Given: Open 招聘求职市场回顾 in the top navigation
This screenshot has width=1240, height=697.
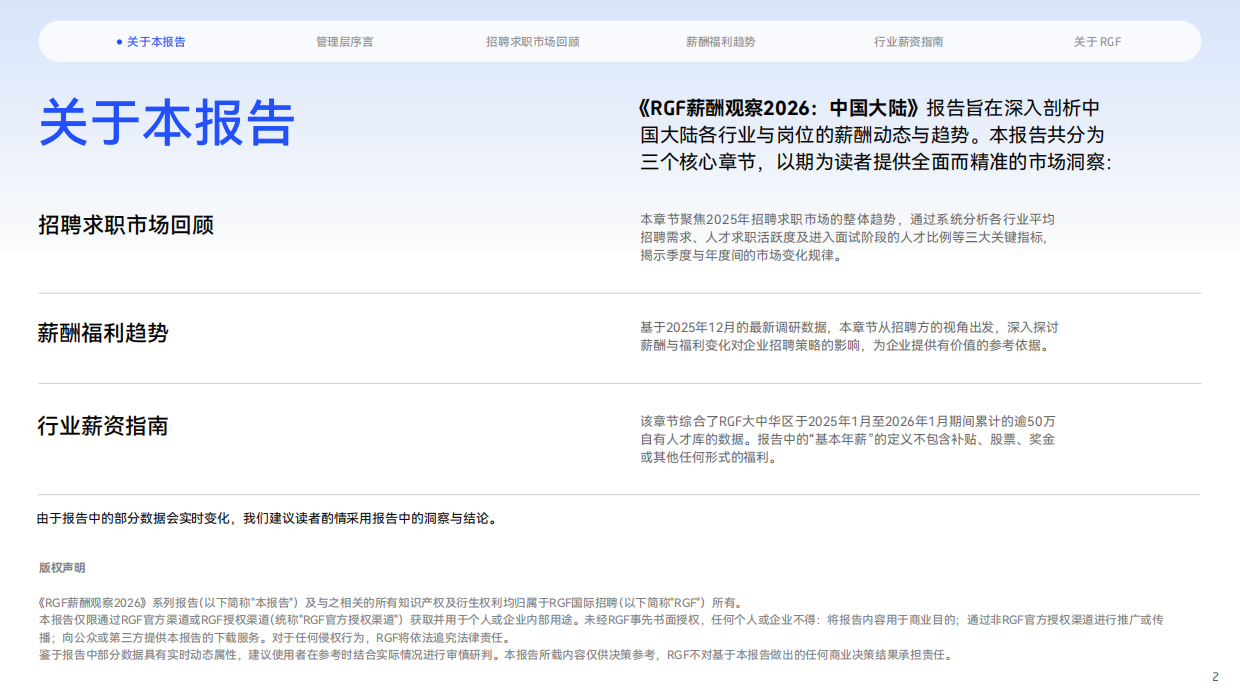Looking at the screenshot, I should point(535,41).
